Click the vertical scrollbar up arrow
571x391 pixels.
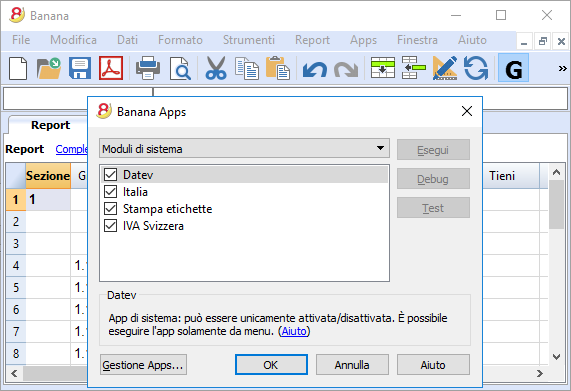coord(556,172)
